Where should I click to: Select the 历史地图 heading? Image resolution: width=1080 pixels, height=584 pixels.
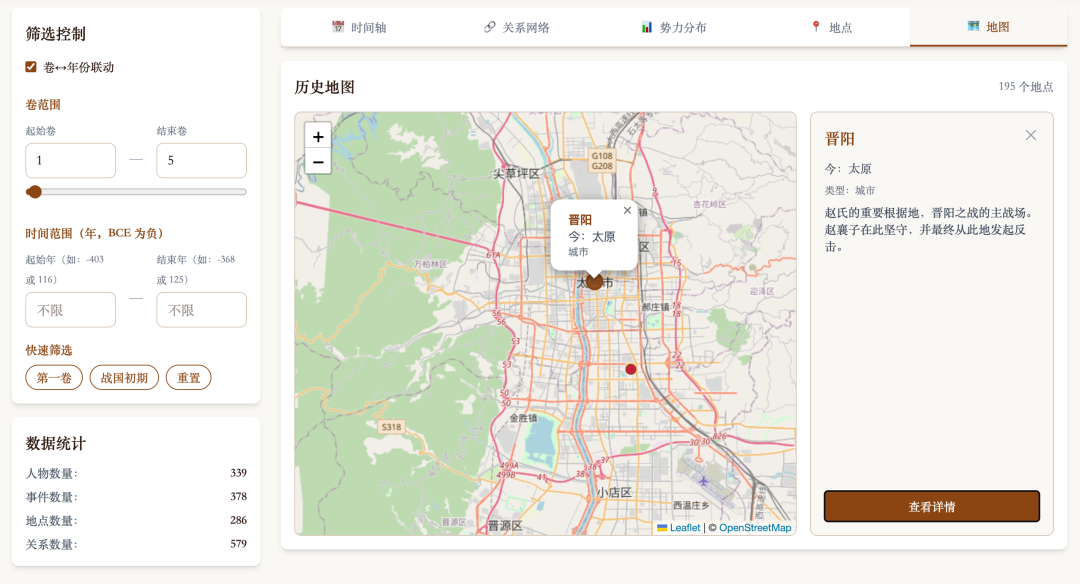tap(324, 87)
